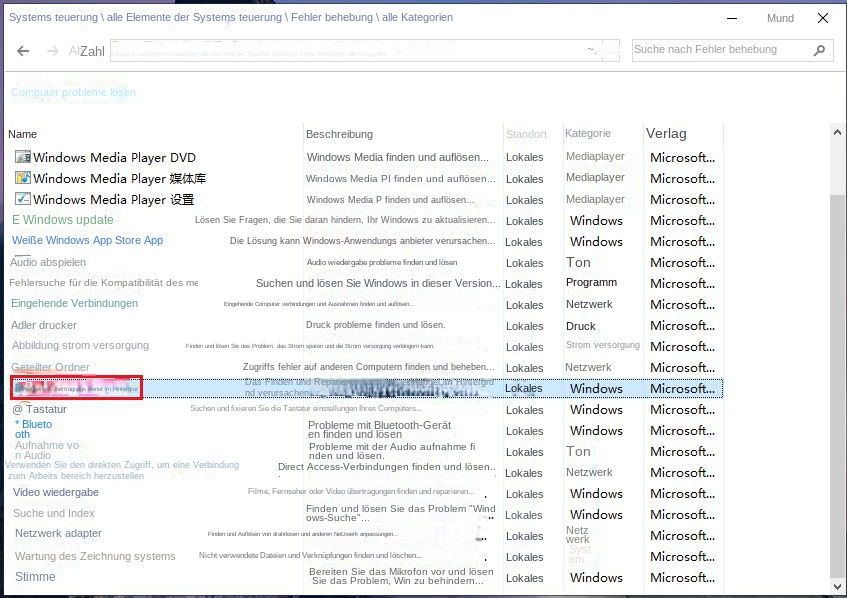This screenshot has width=847, height=598.
Task: Click the back navigation arrow
Action: (x=22, y=50)
